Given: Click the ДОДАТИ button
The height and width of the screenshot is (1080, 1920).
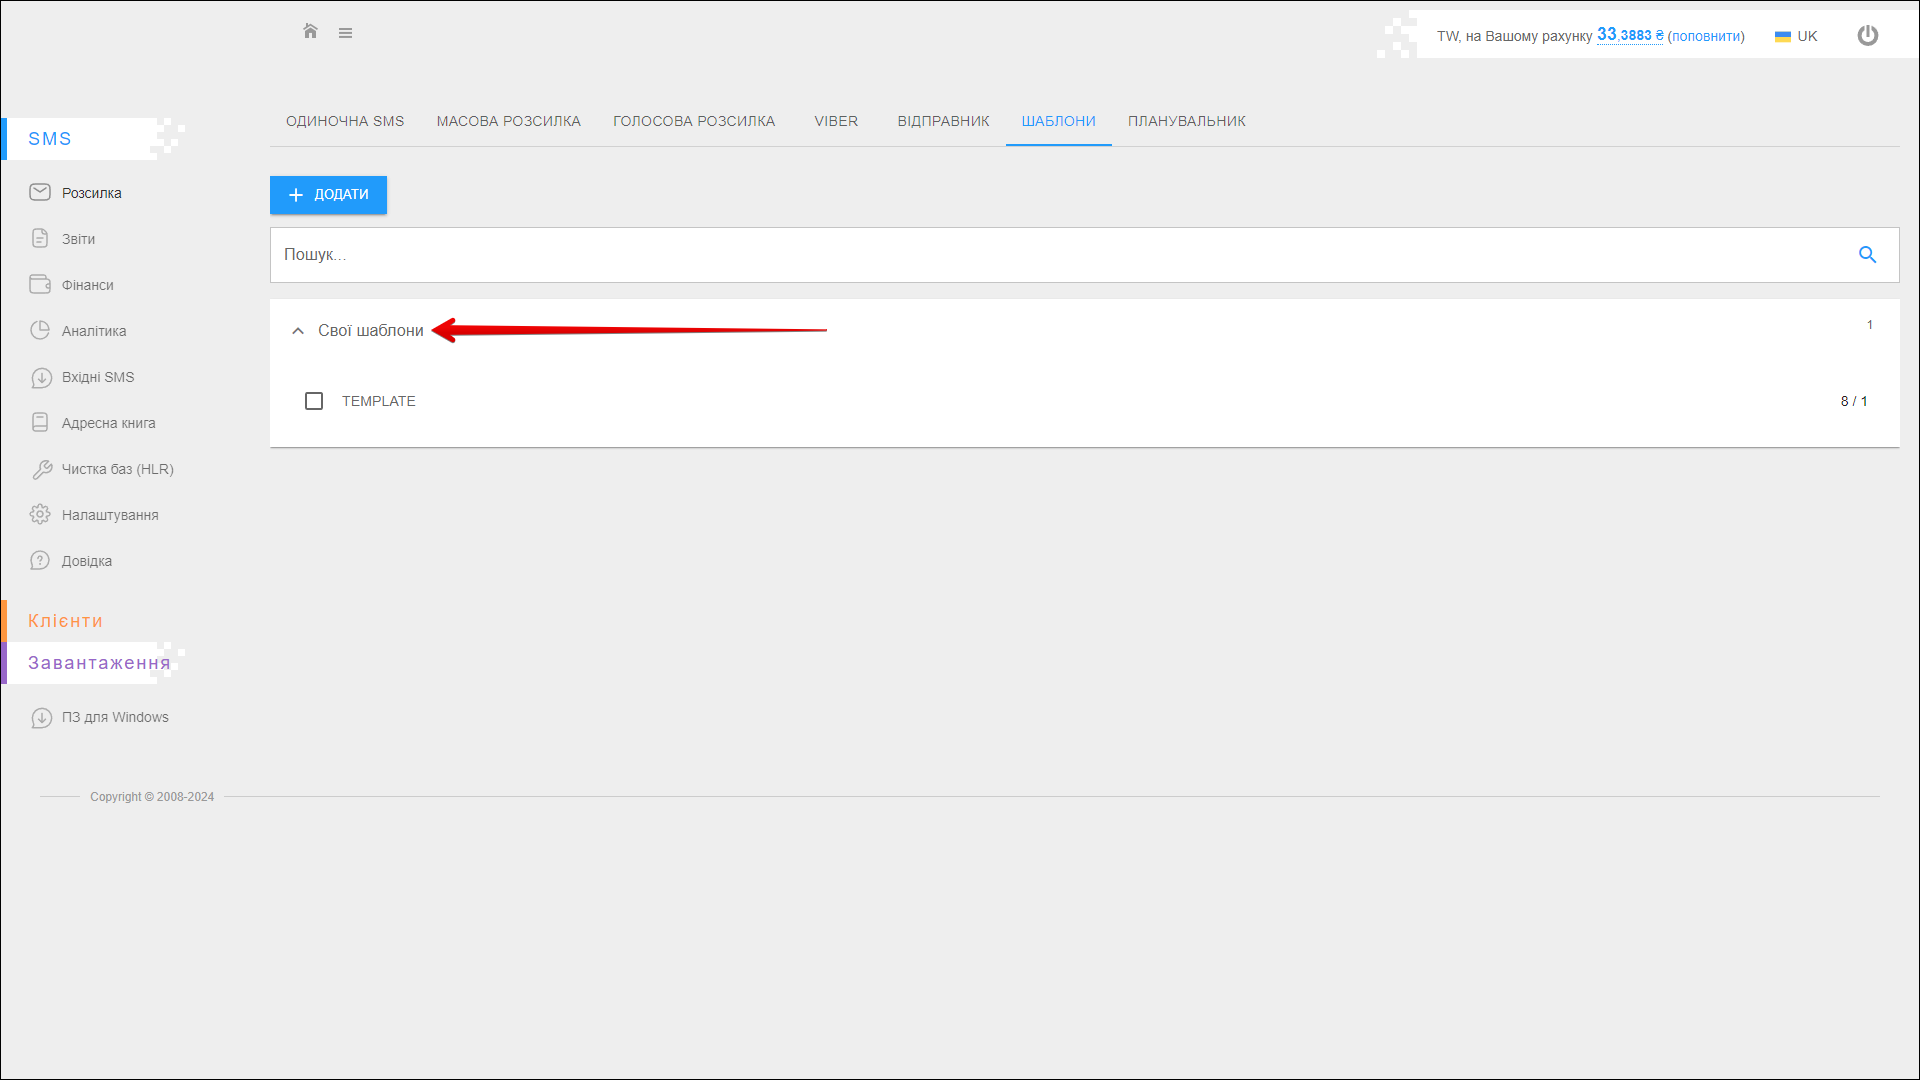Looking at the screenshot, I should click(328, 195).
